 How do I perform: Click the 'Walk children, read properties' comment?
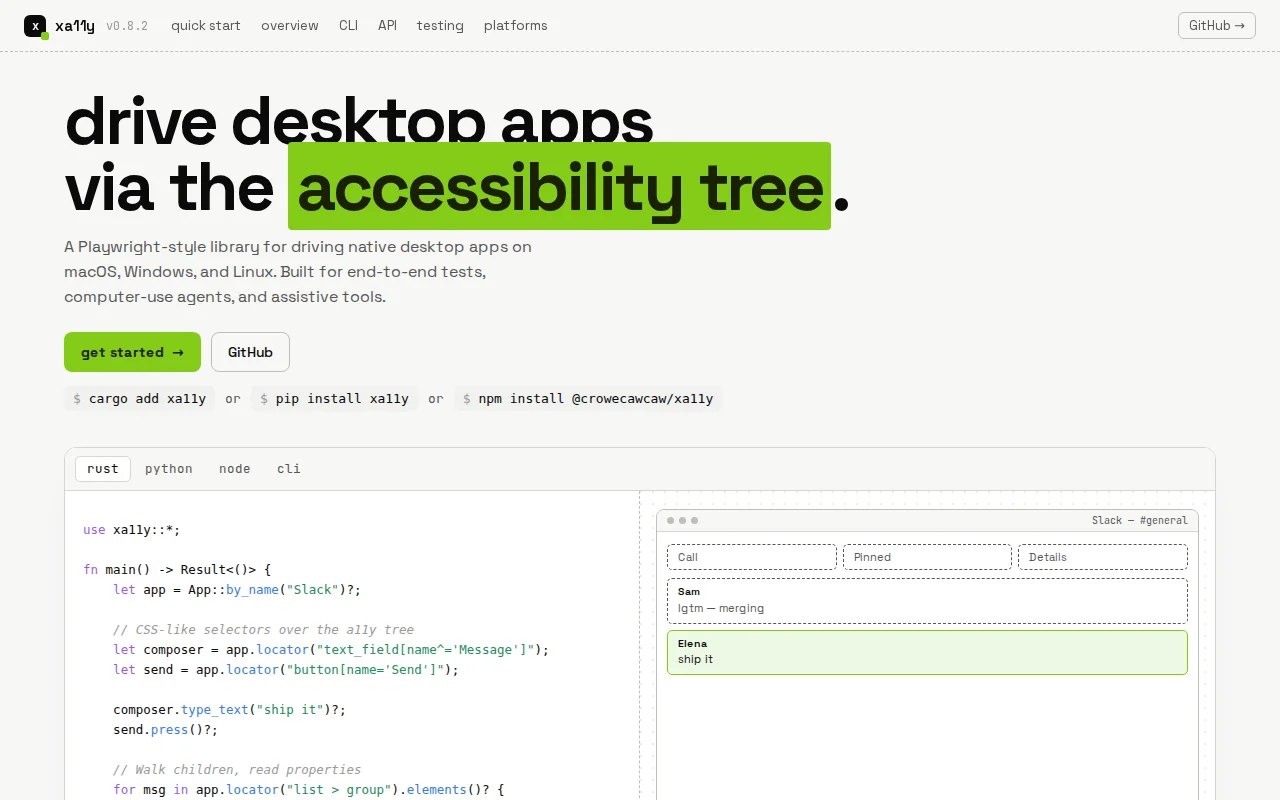(x=237, y=770)
